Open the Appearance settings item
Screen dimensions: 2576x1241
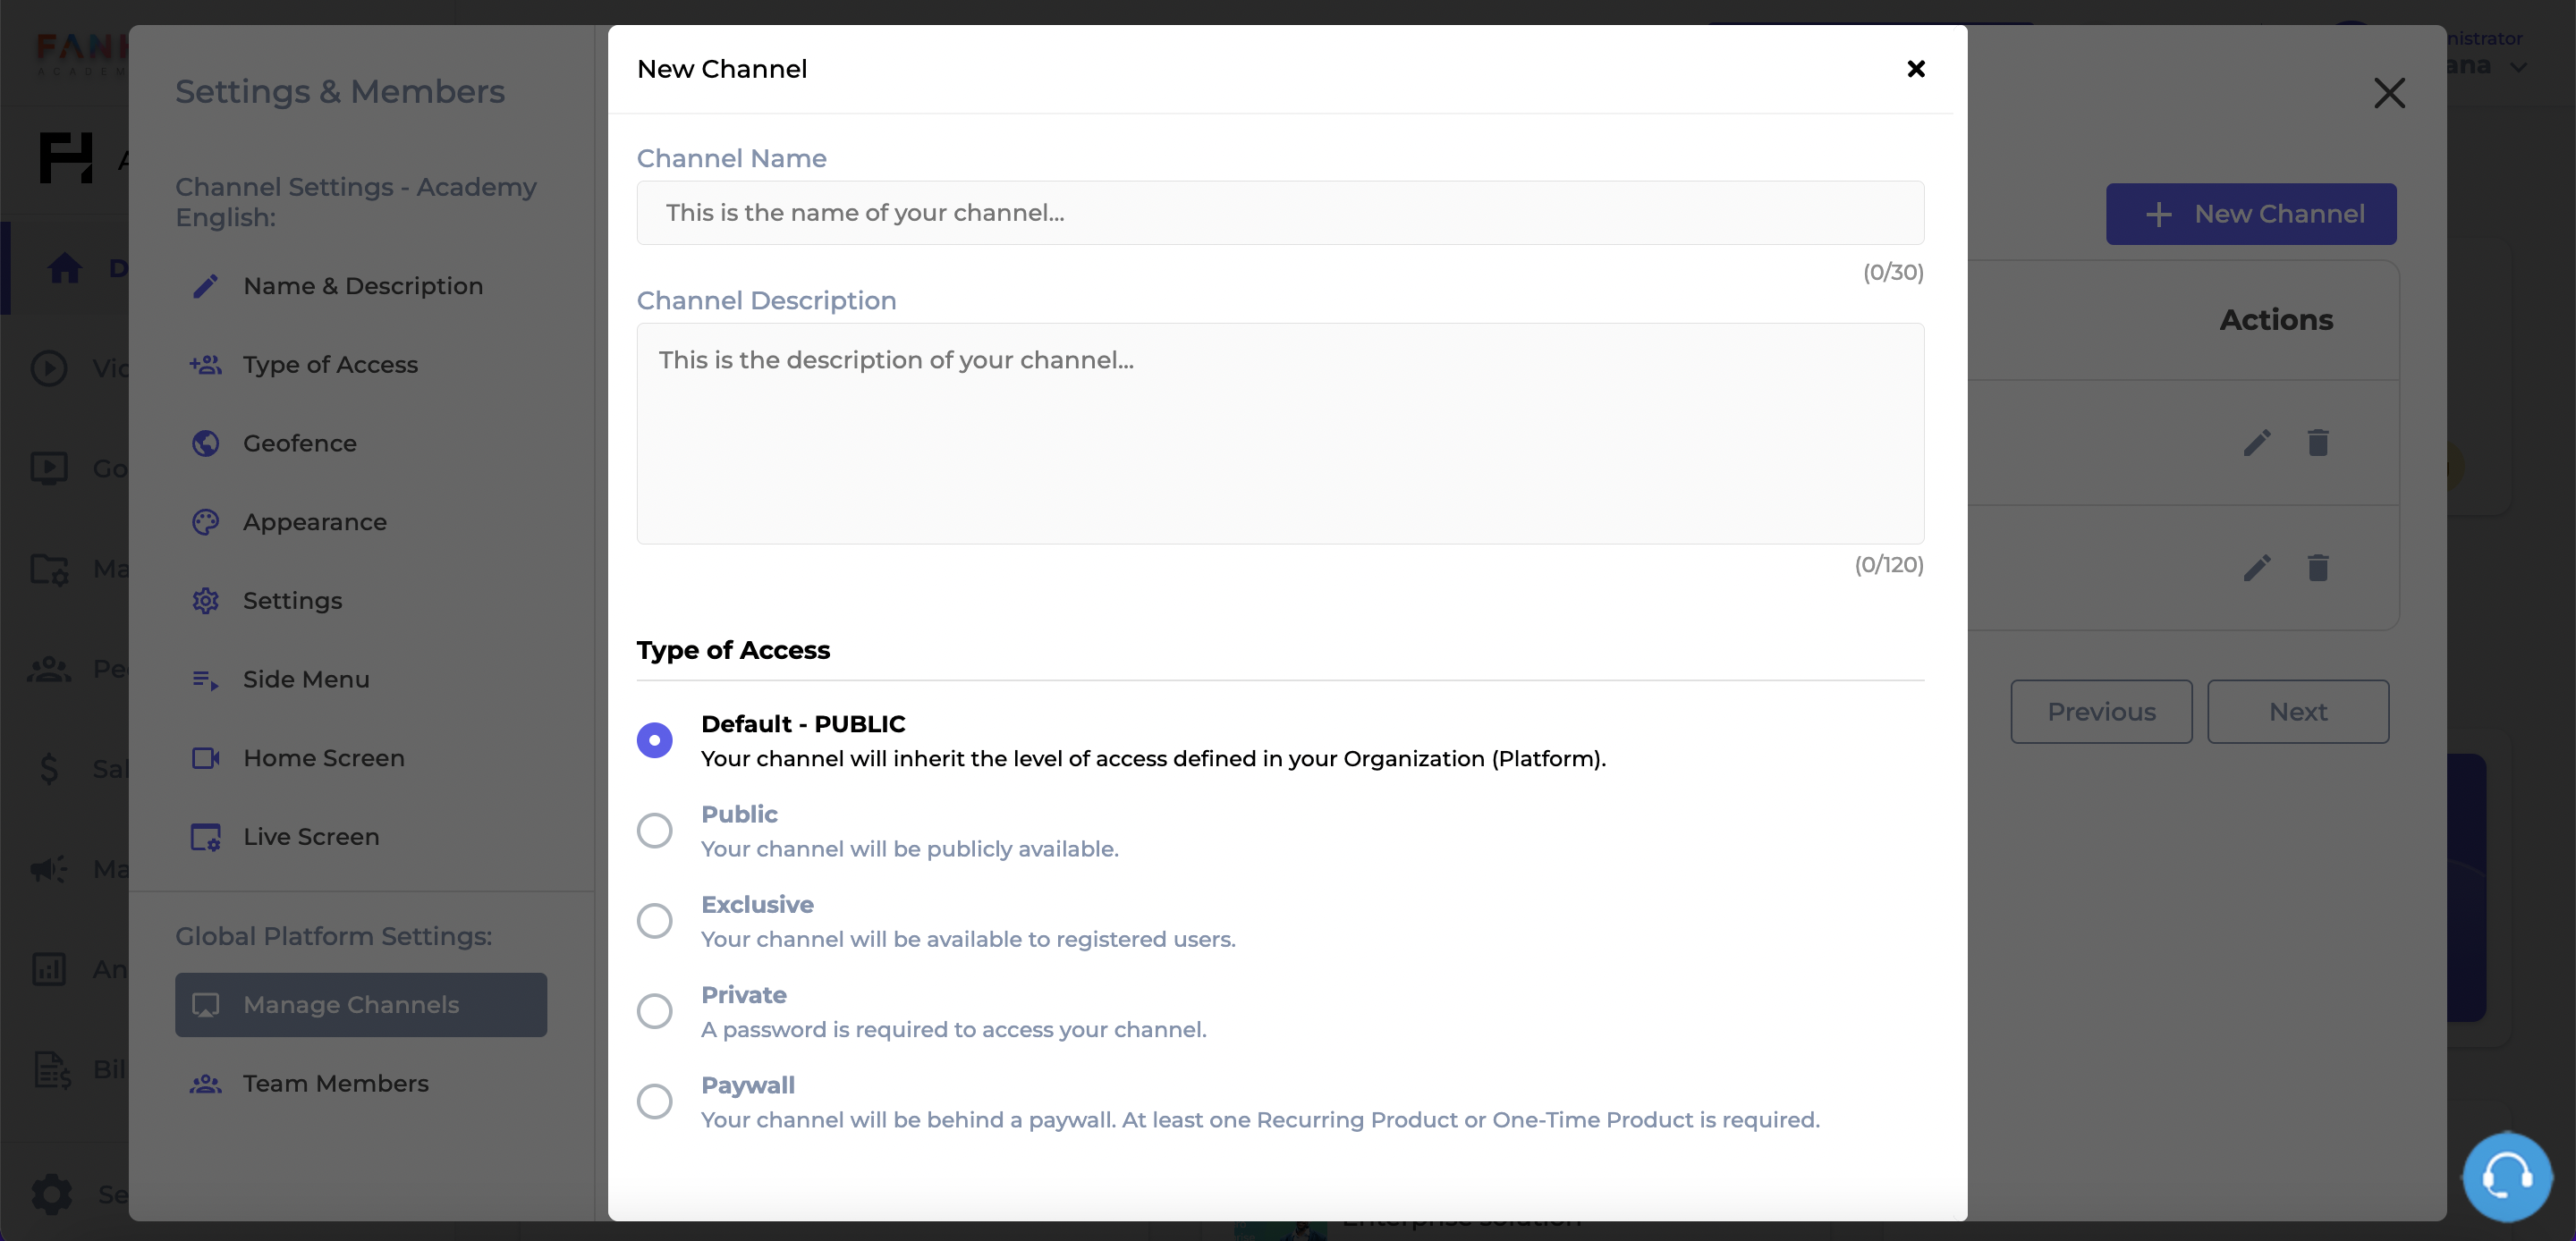pyautogui.click(x=361, y=523)
